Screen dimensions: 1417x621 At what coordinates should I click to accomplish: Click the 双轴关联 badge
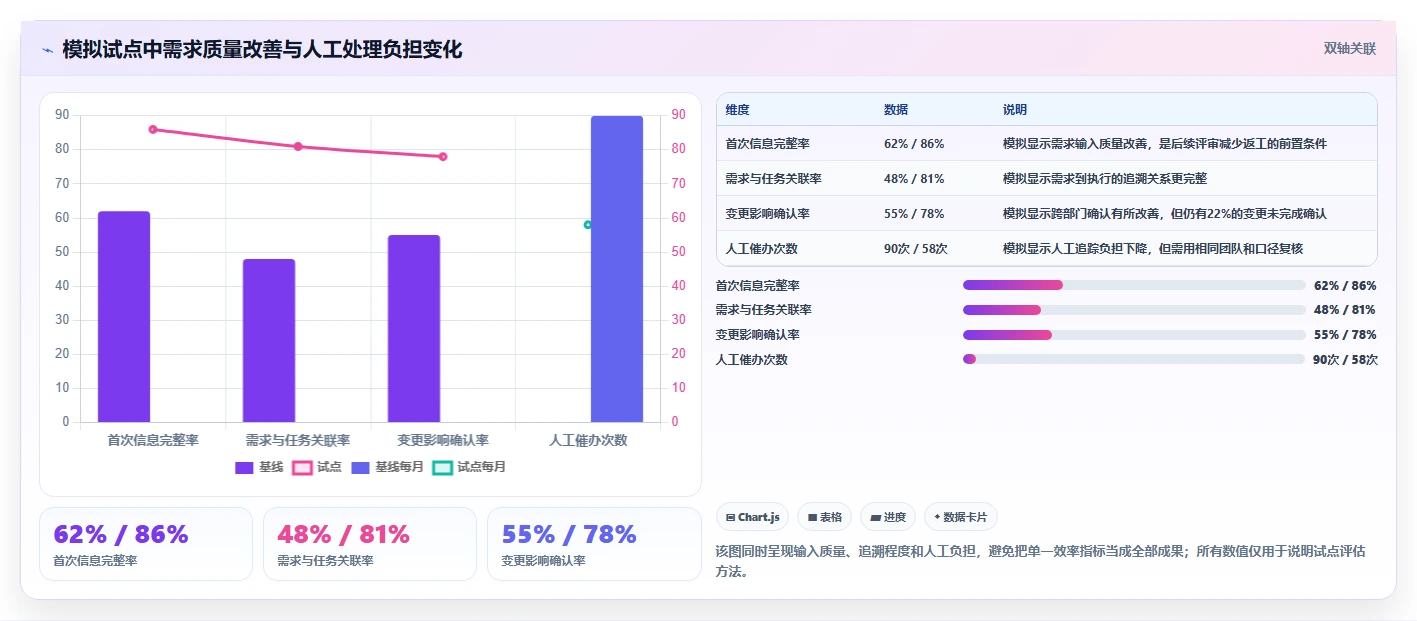pos(1350,49)
